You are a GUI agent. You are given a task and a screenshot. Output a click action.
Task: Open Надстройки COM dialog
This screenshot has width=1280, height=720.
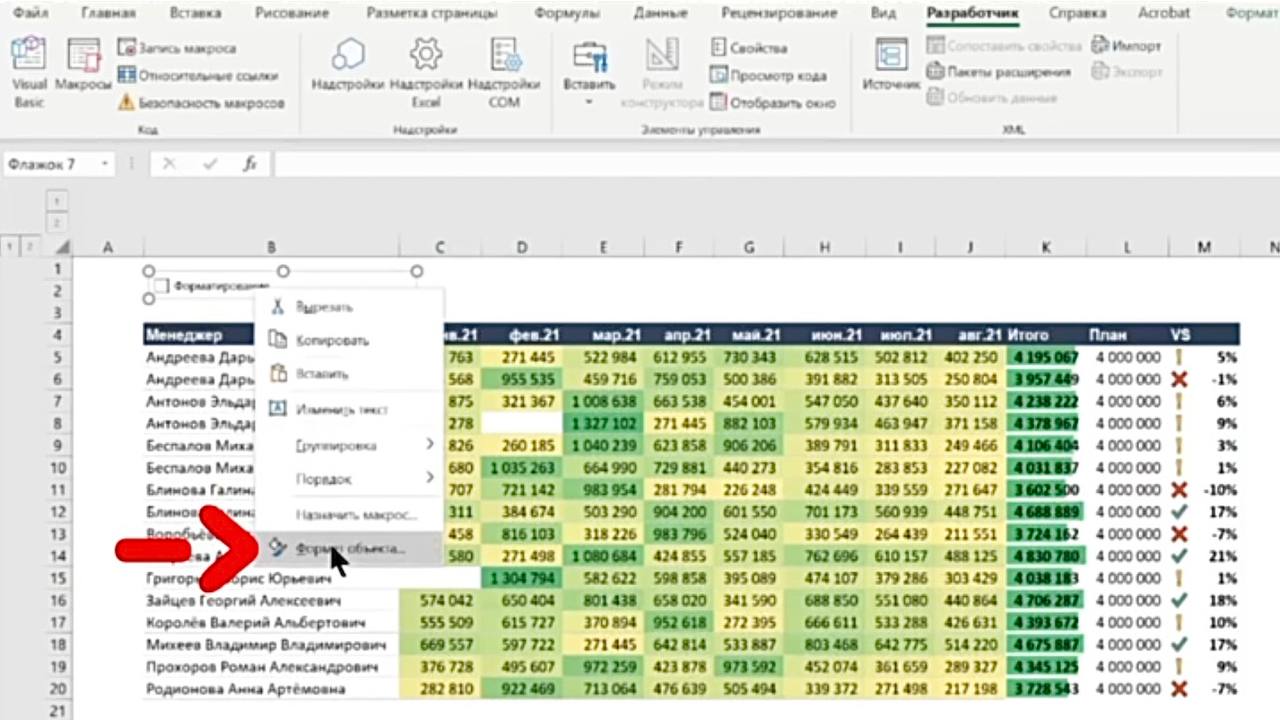tap(504, 72)
